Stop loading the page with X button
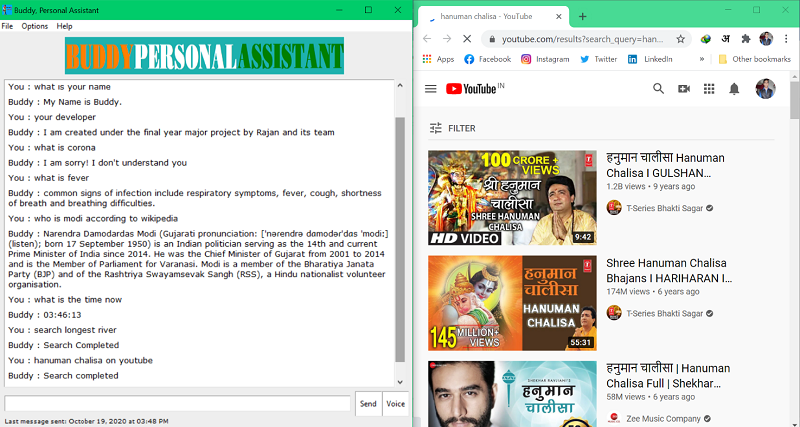The height and width of the screenshot is (427, 800). pos(469,39)
